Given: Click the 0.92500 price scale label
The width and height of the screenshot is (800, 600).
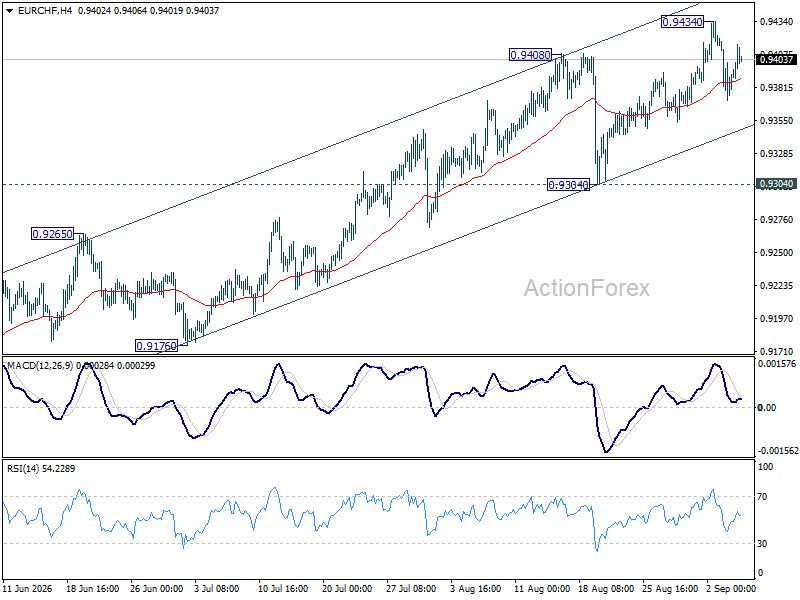Looking at the screenshot, I should [777, 253].
